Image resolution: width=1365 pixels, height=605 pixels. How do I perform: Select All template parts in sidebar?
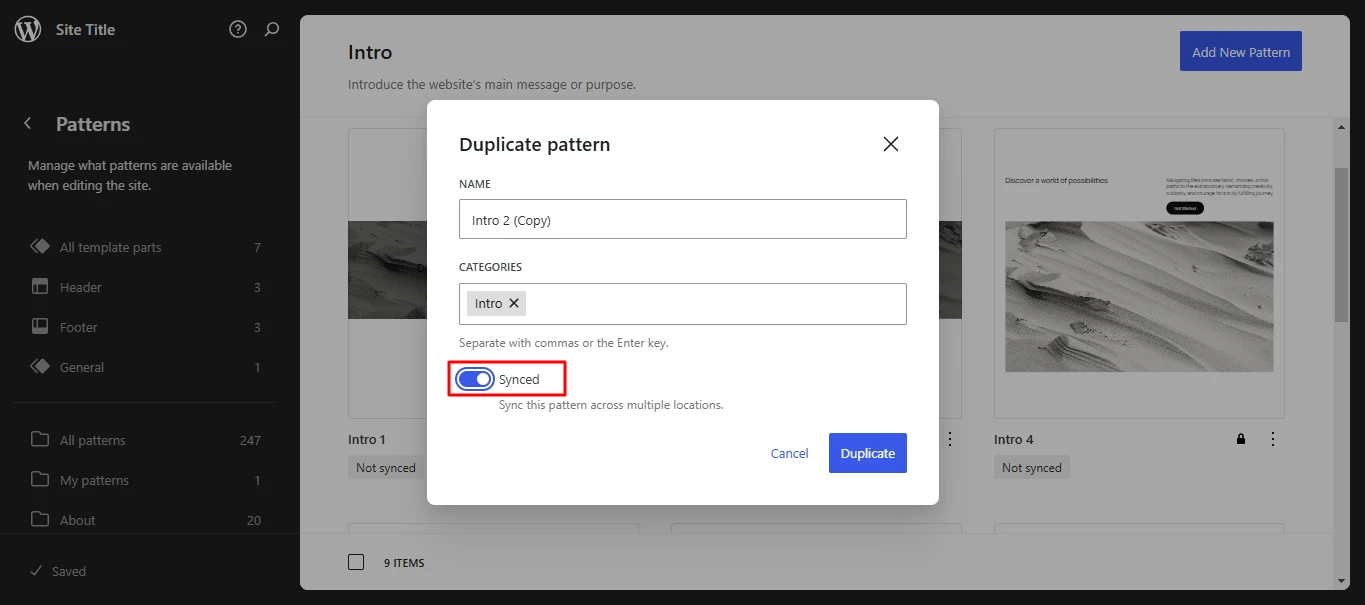(110, 247)
